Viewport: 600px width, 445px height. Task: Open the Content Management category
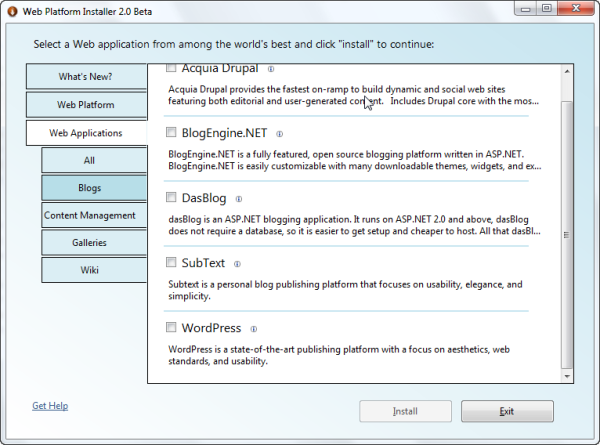coord(94,215)
